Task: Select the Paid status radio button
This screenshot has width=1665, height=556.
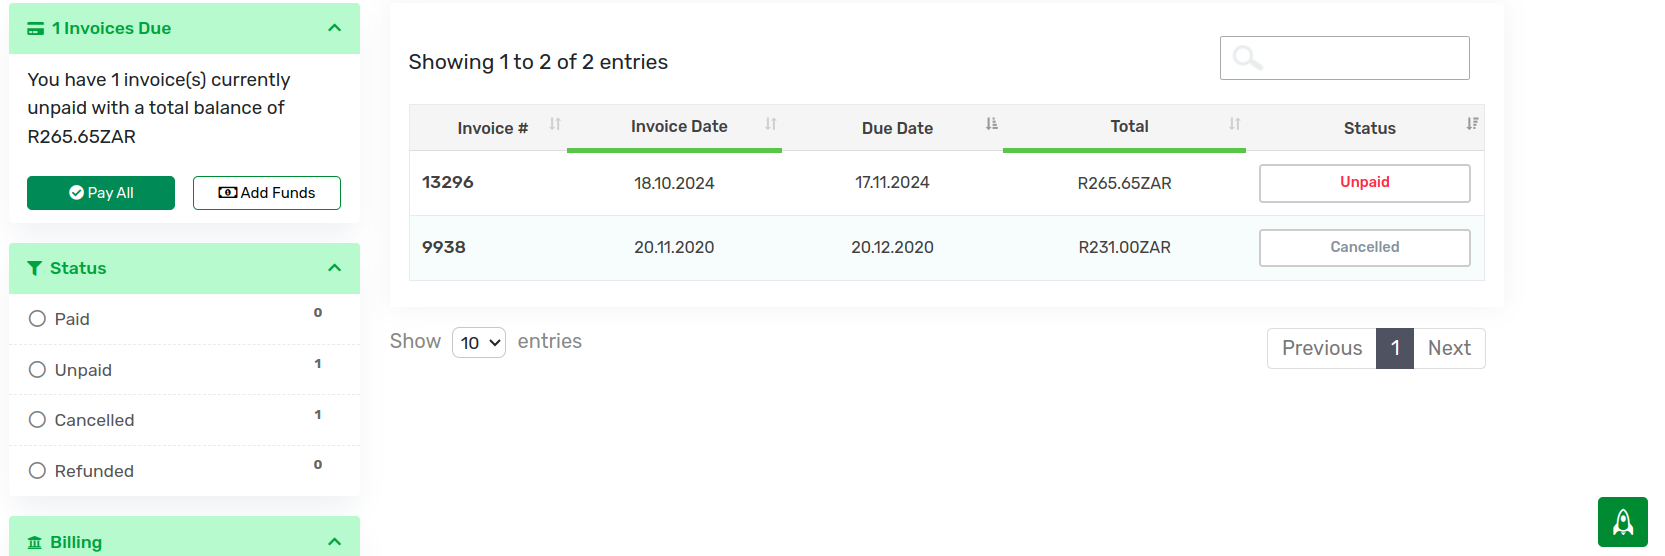Action: pyautogui.click(x=37, y=318)
